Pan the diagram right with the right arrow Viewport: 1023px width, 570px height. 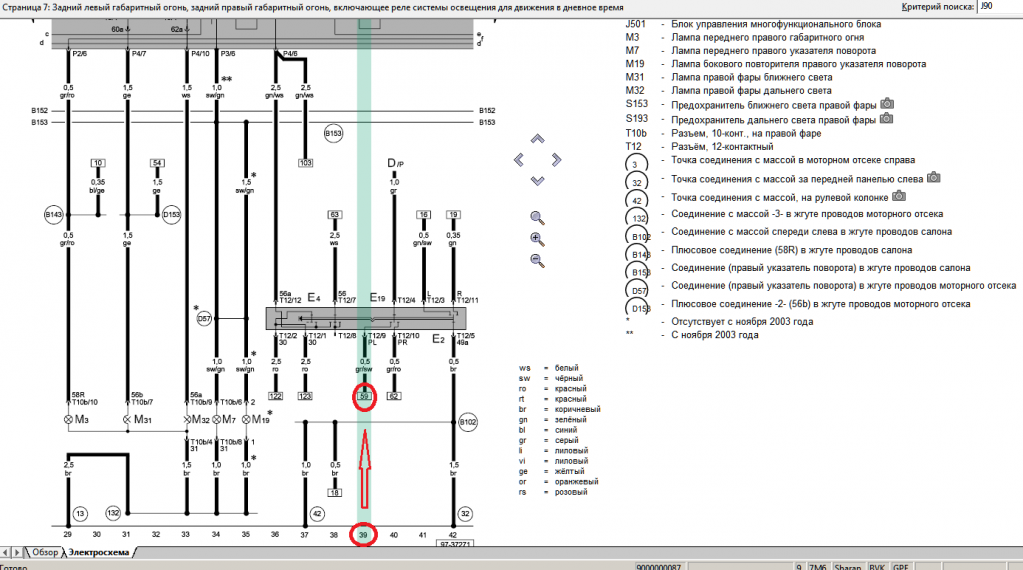557,160
